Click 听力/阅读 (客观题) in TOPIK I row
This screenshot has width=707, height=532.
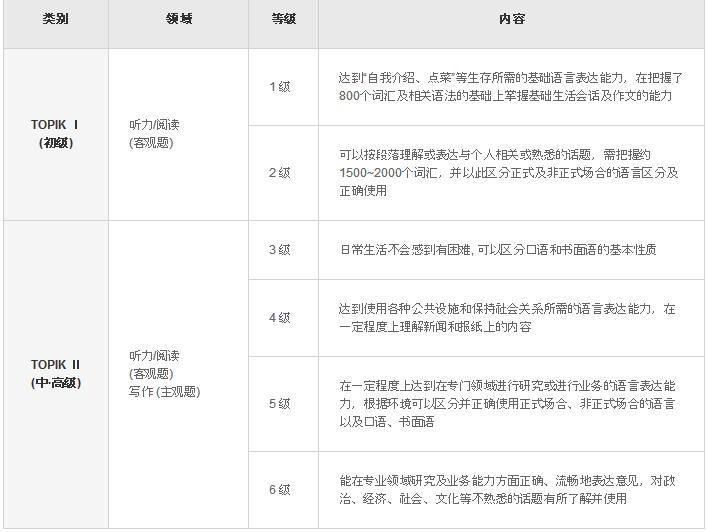point(154,134)
